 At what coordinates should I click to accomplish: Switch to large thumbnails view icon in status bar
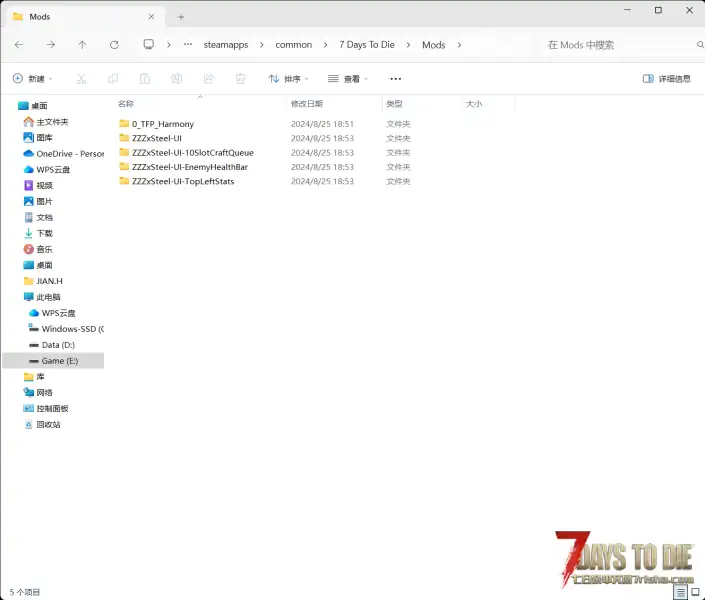696,592
